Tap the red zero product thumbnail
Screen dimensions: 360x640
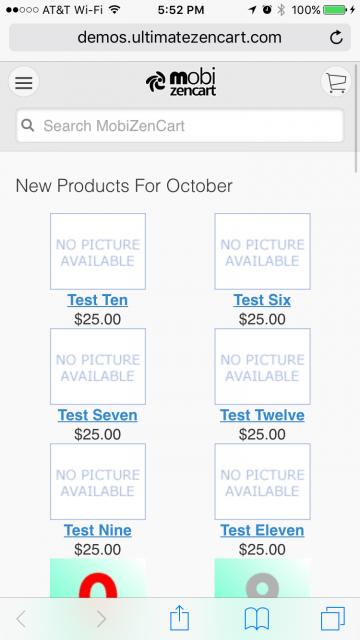click(x=98, y=578)
